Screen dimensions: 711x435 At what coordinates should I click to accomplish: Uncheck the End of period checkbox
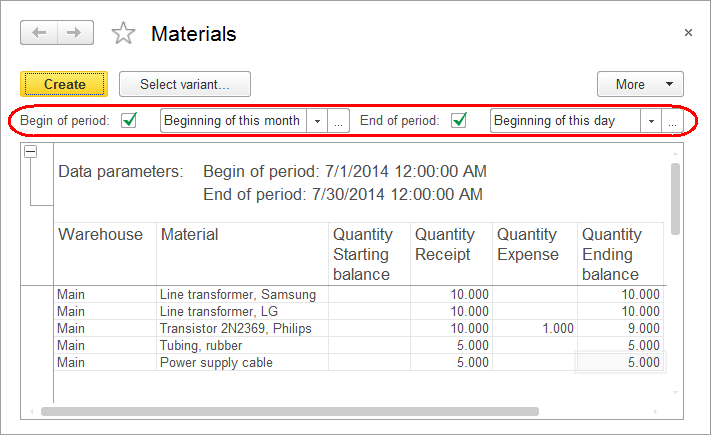pyautogui.click(x=459, y=120)
